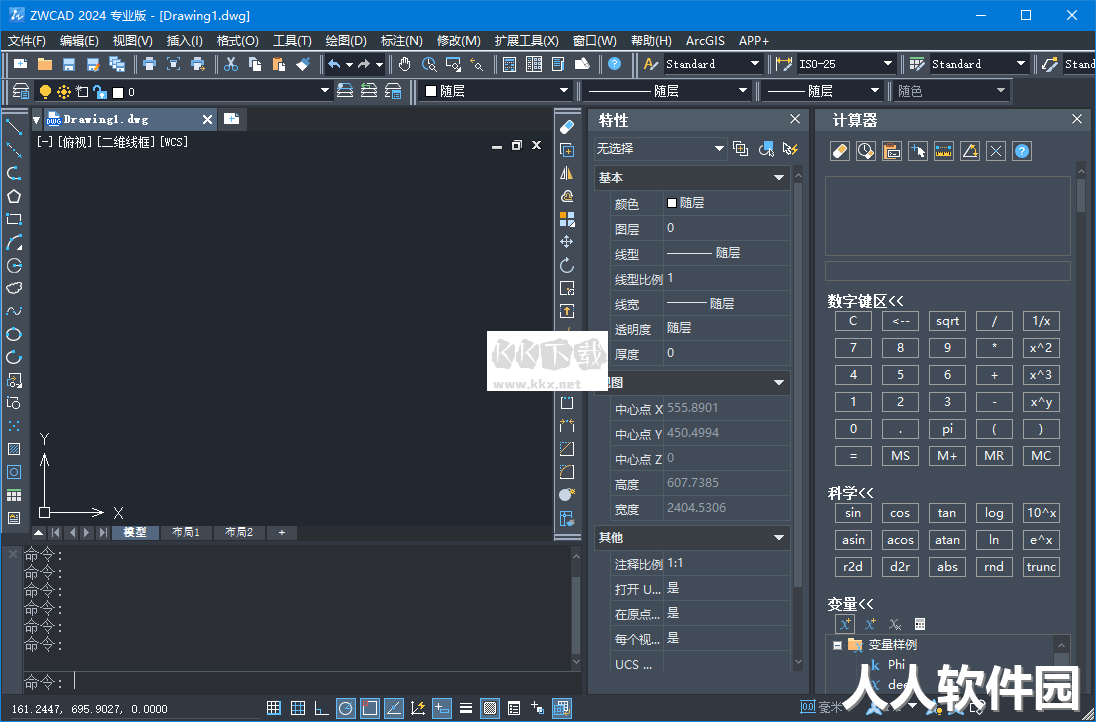Toggle Lineweight display in status bar
The height and width of the screenshot is (722, 1096).
[466, 708]
